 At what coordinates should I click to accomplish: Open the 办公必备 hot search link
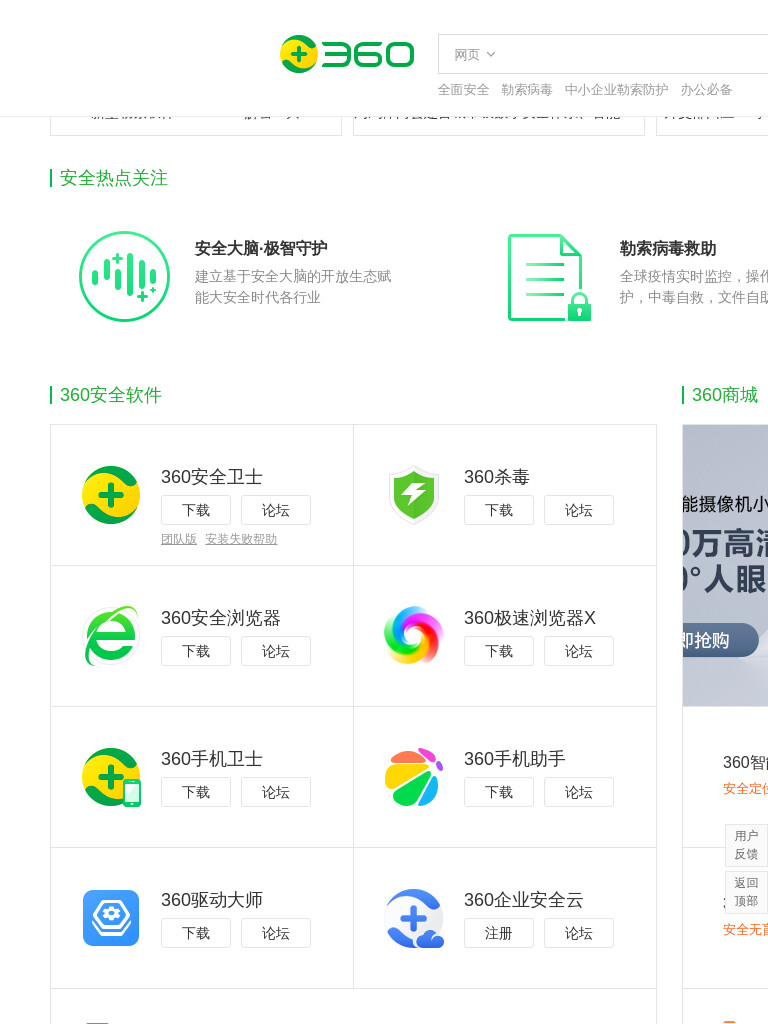pos(706,89)
